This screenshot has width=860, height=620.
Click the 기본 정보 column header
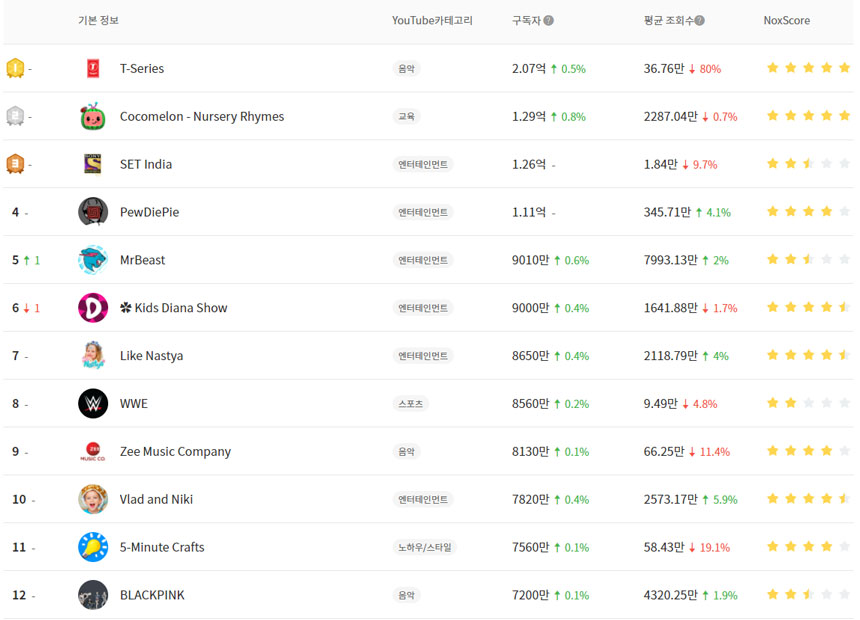(98, 20)
